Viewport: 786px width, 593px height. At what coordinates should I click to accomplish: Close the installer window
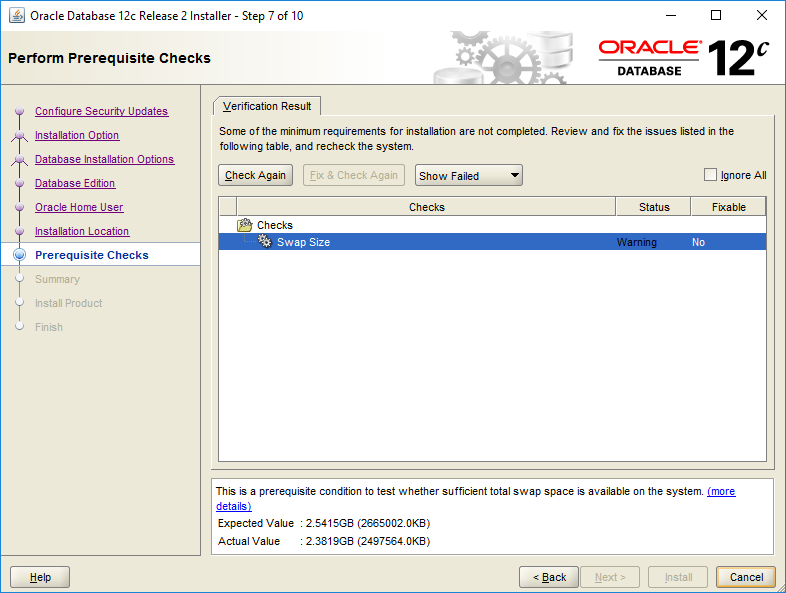click(x=761, y=16)
